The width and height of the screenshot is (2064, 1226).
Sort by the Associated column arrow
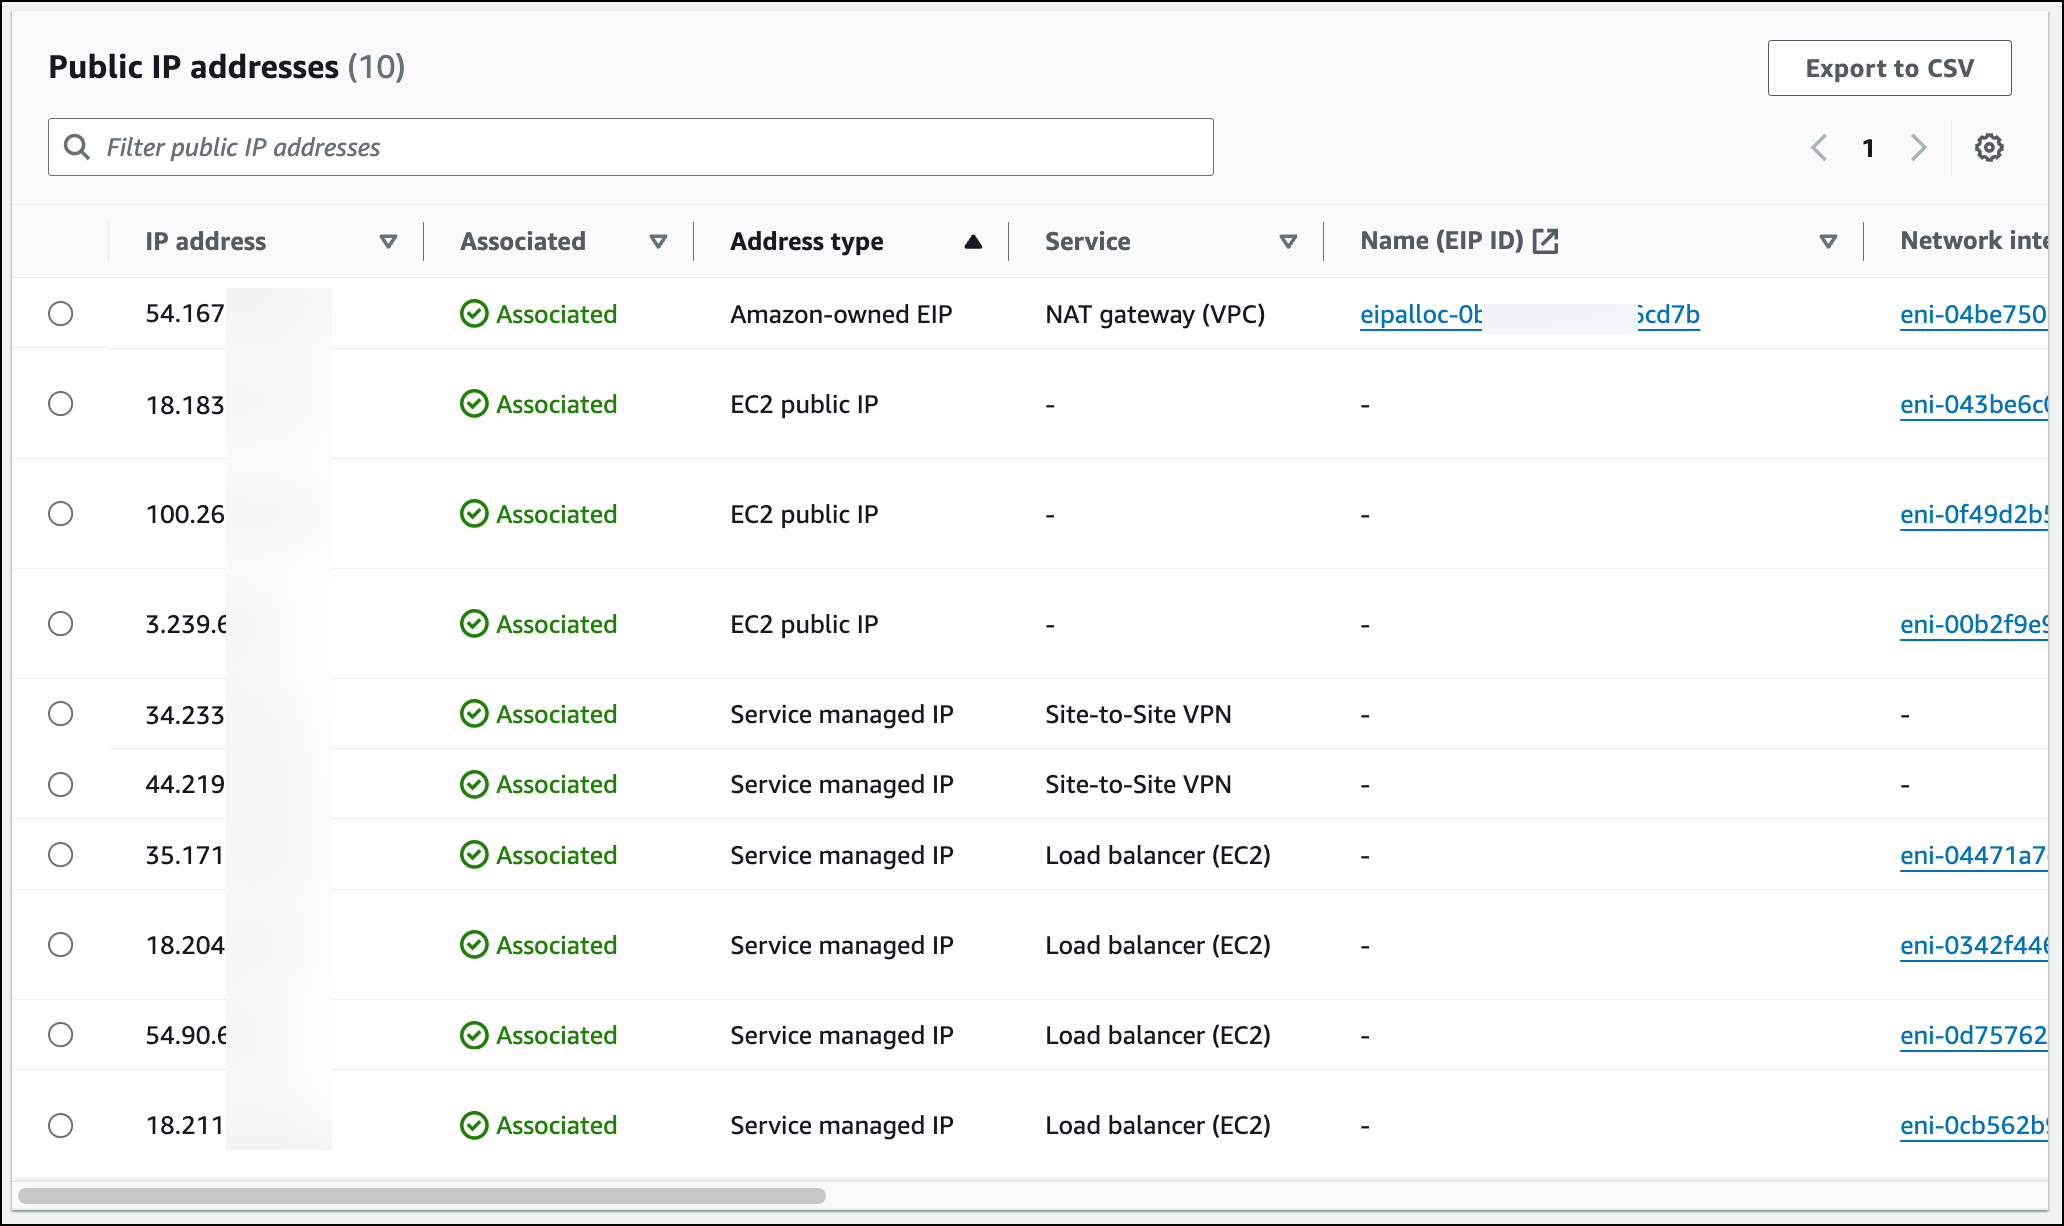(658, 242)
